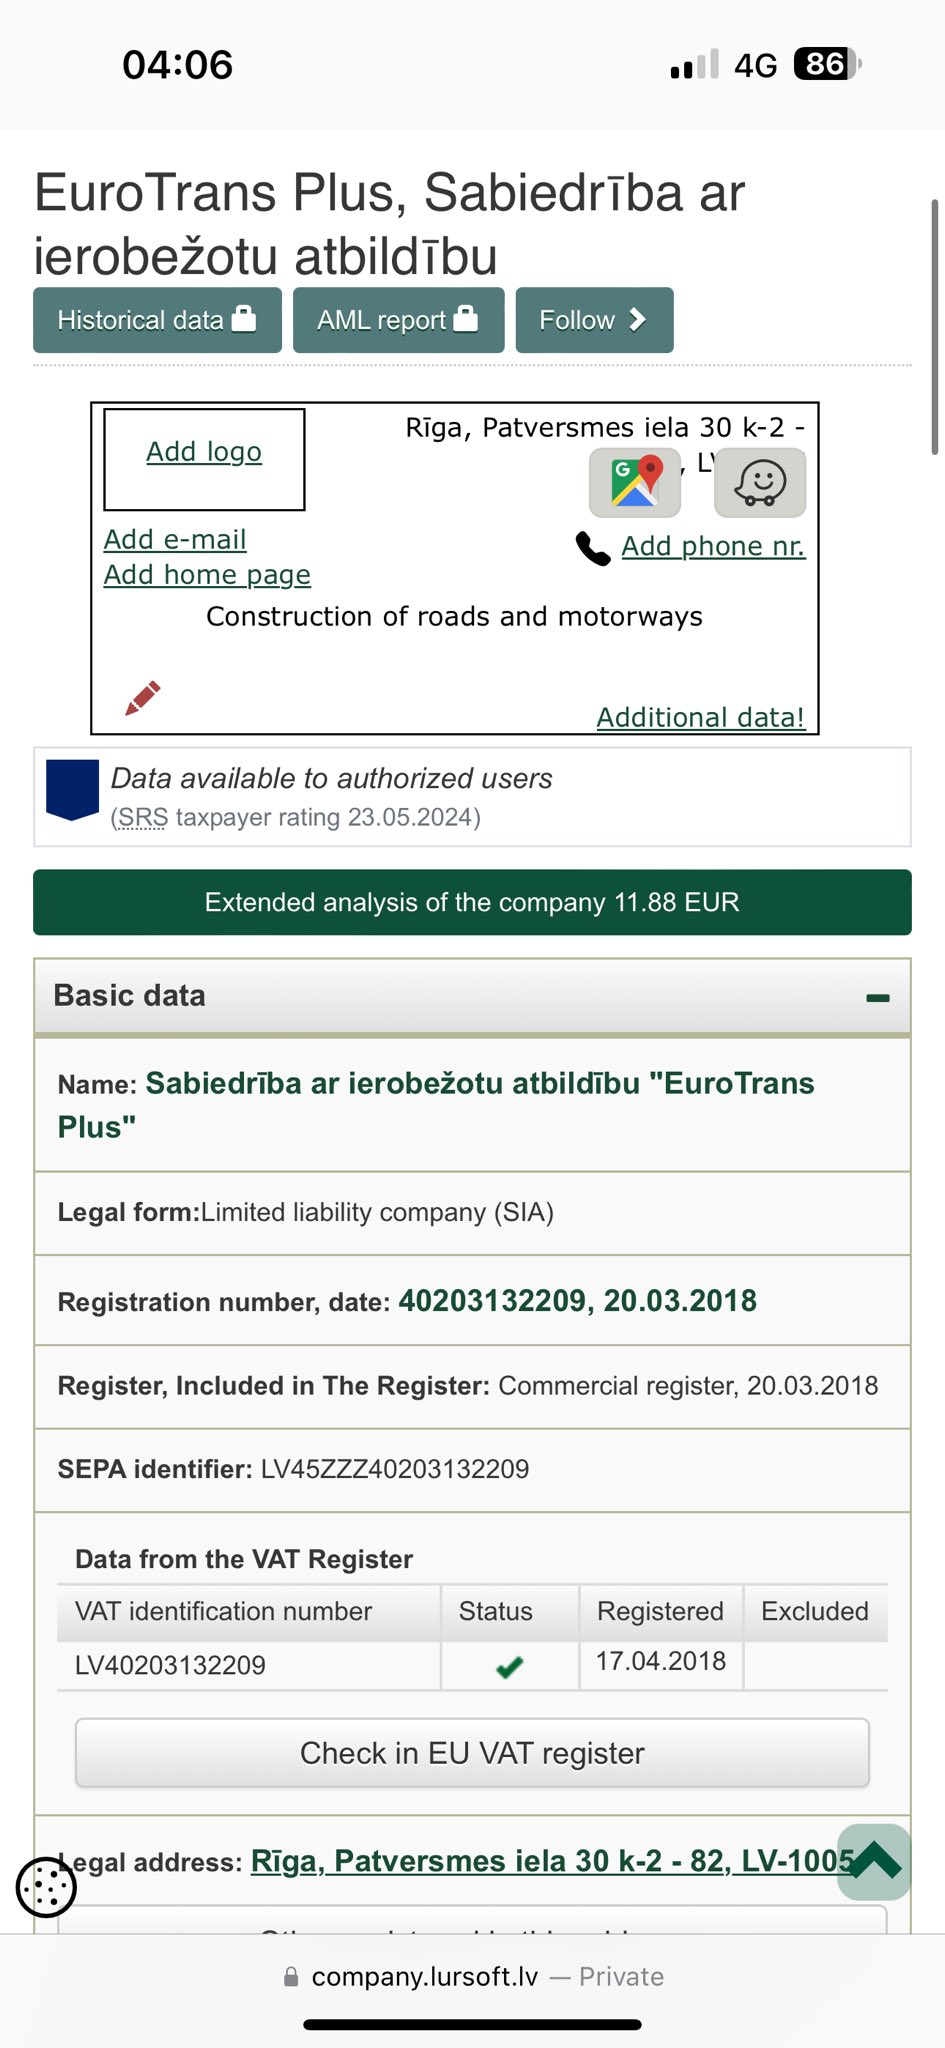Image resolution: width=945 pixels, height=2048 pixels.
Task: Open the locked AML report button
Action: click(x=398, y=320)
